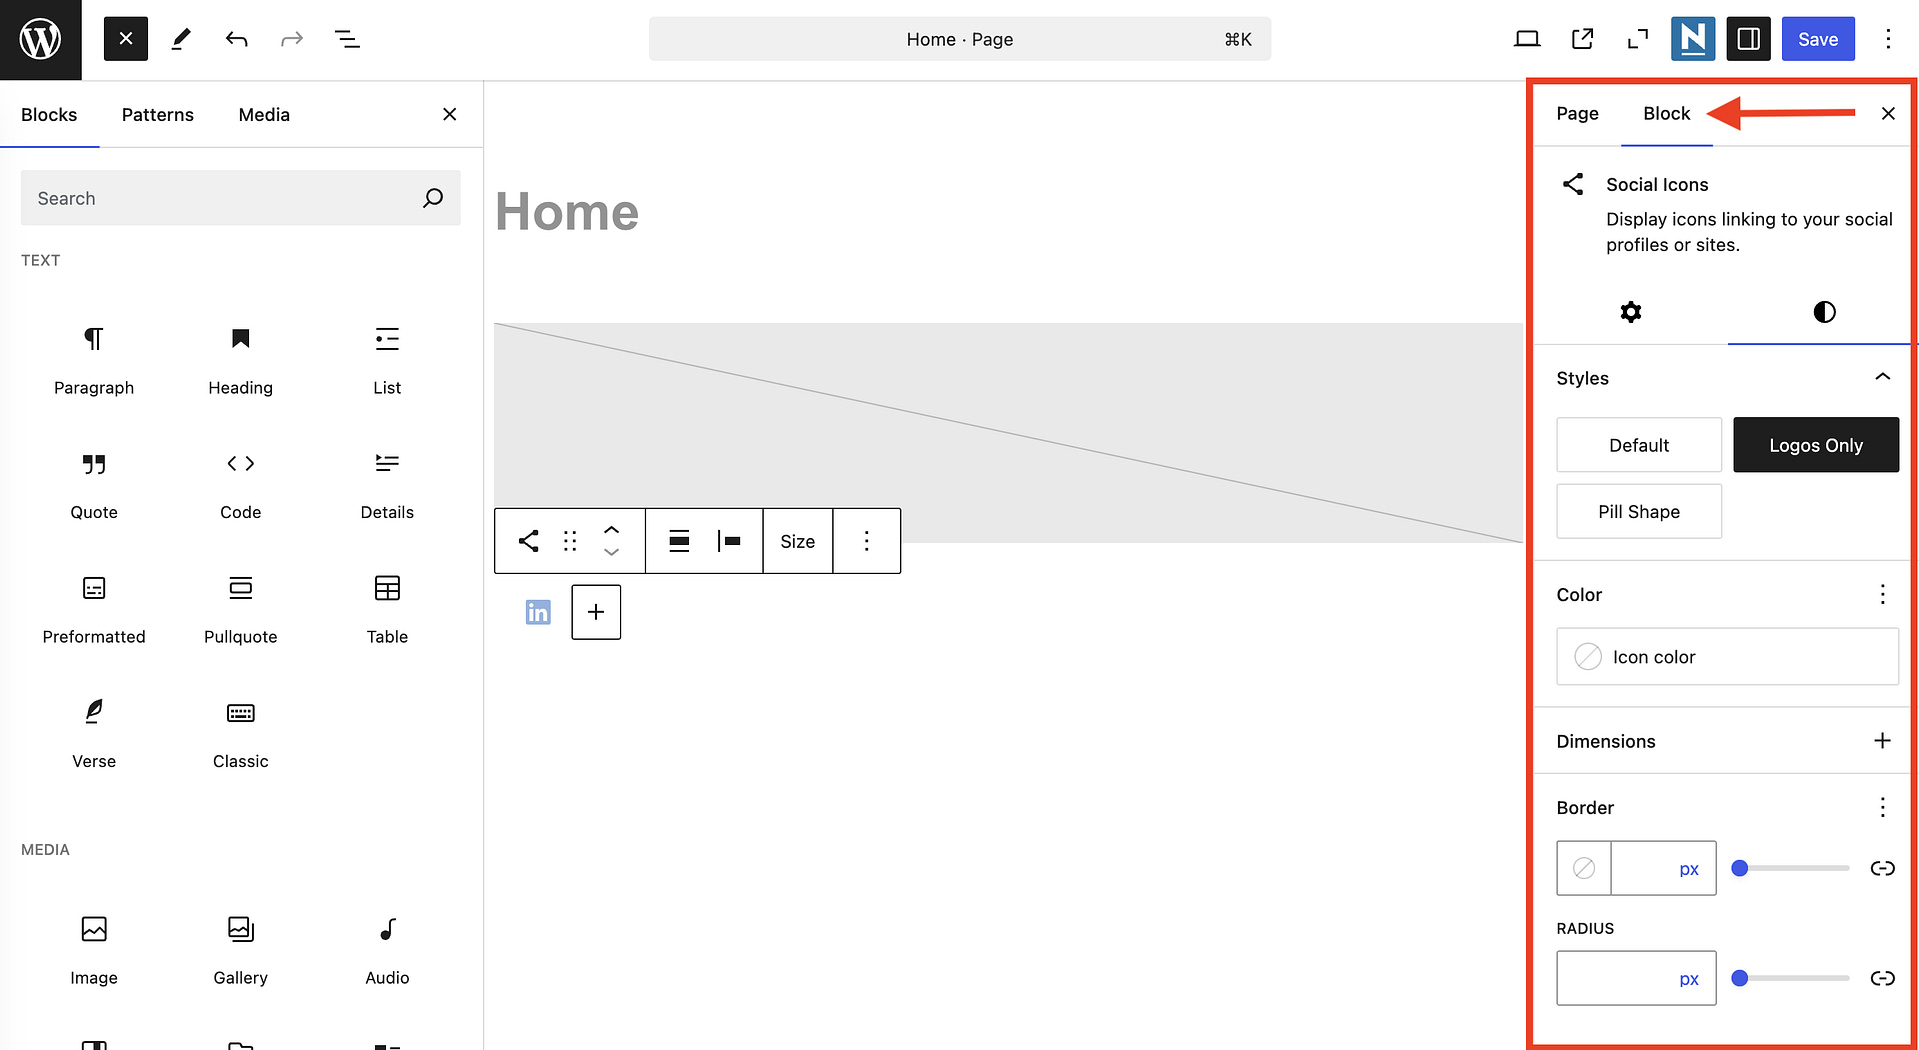View page in new tab icon
This screenshot has width=1919, height=1050.
click(1582, 39)
